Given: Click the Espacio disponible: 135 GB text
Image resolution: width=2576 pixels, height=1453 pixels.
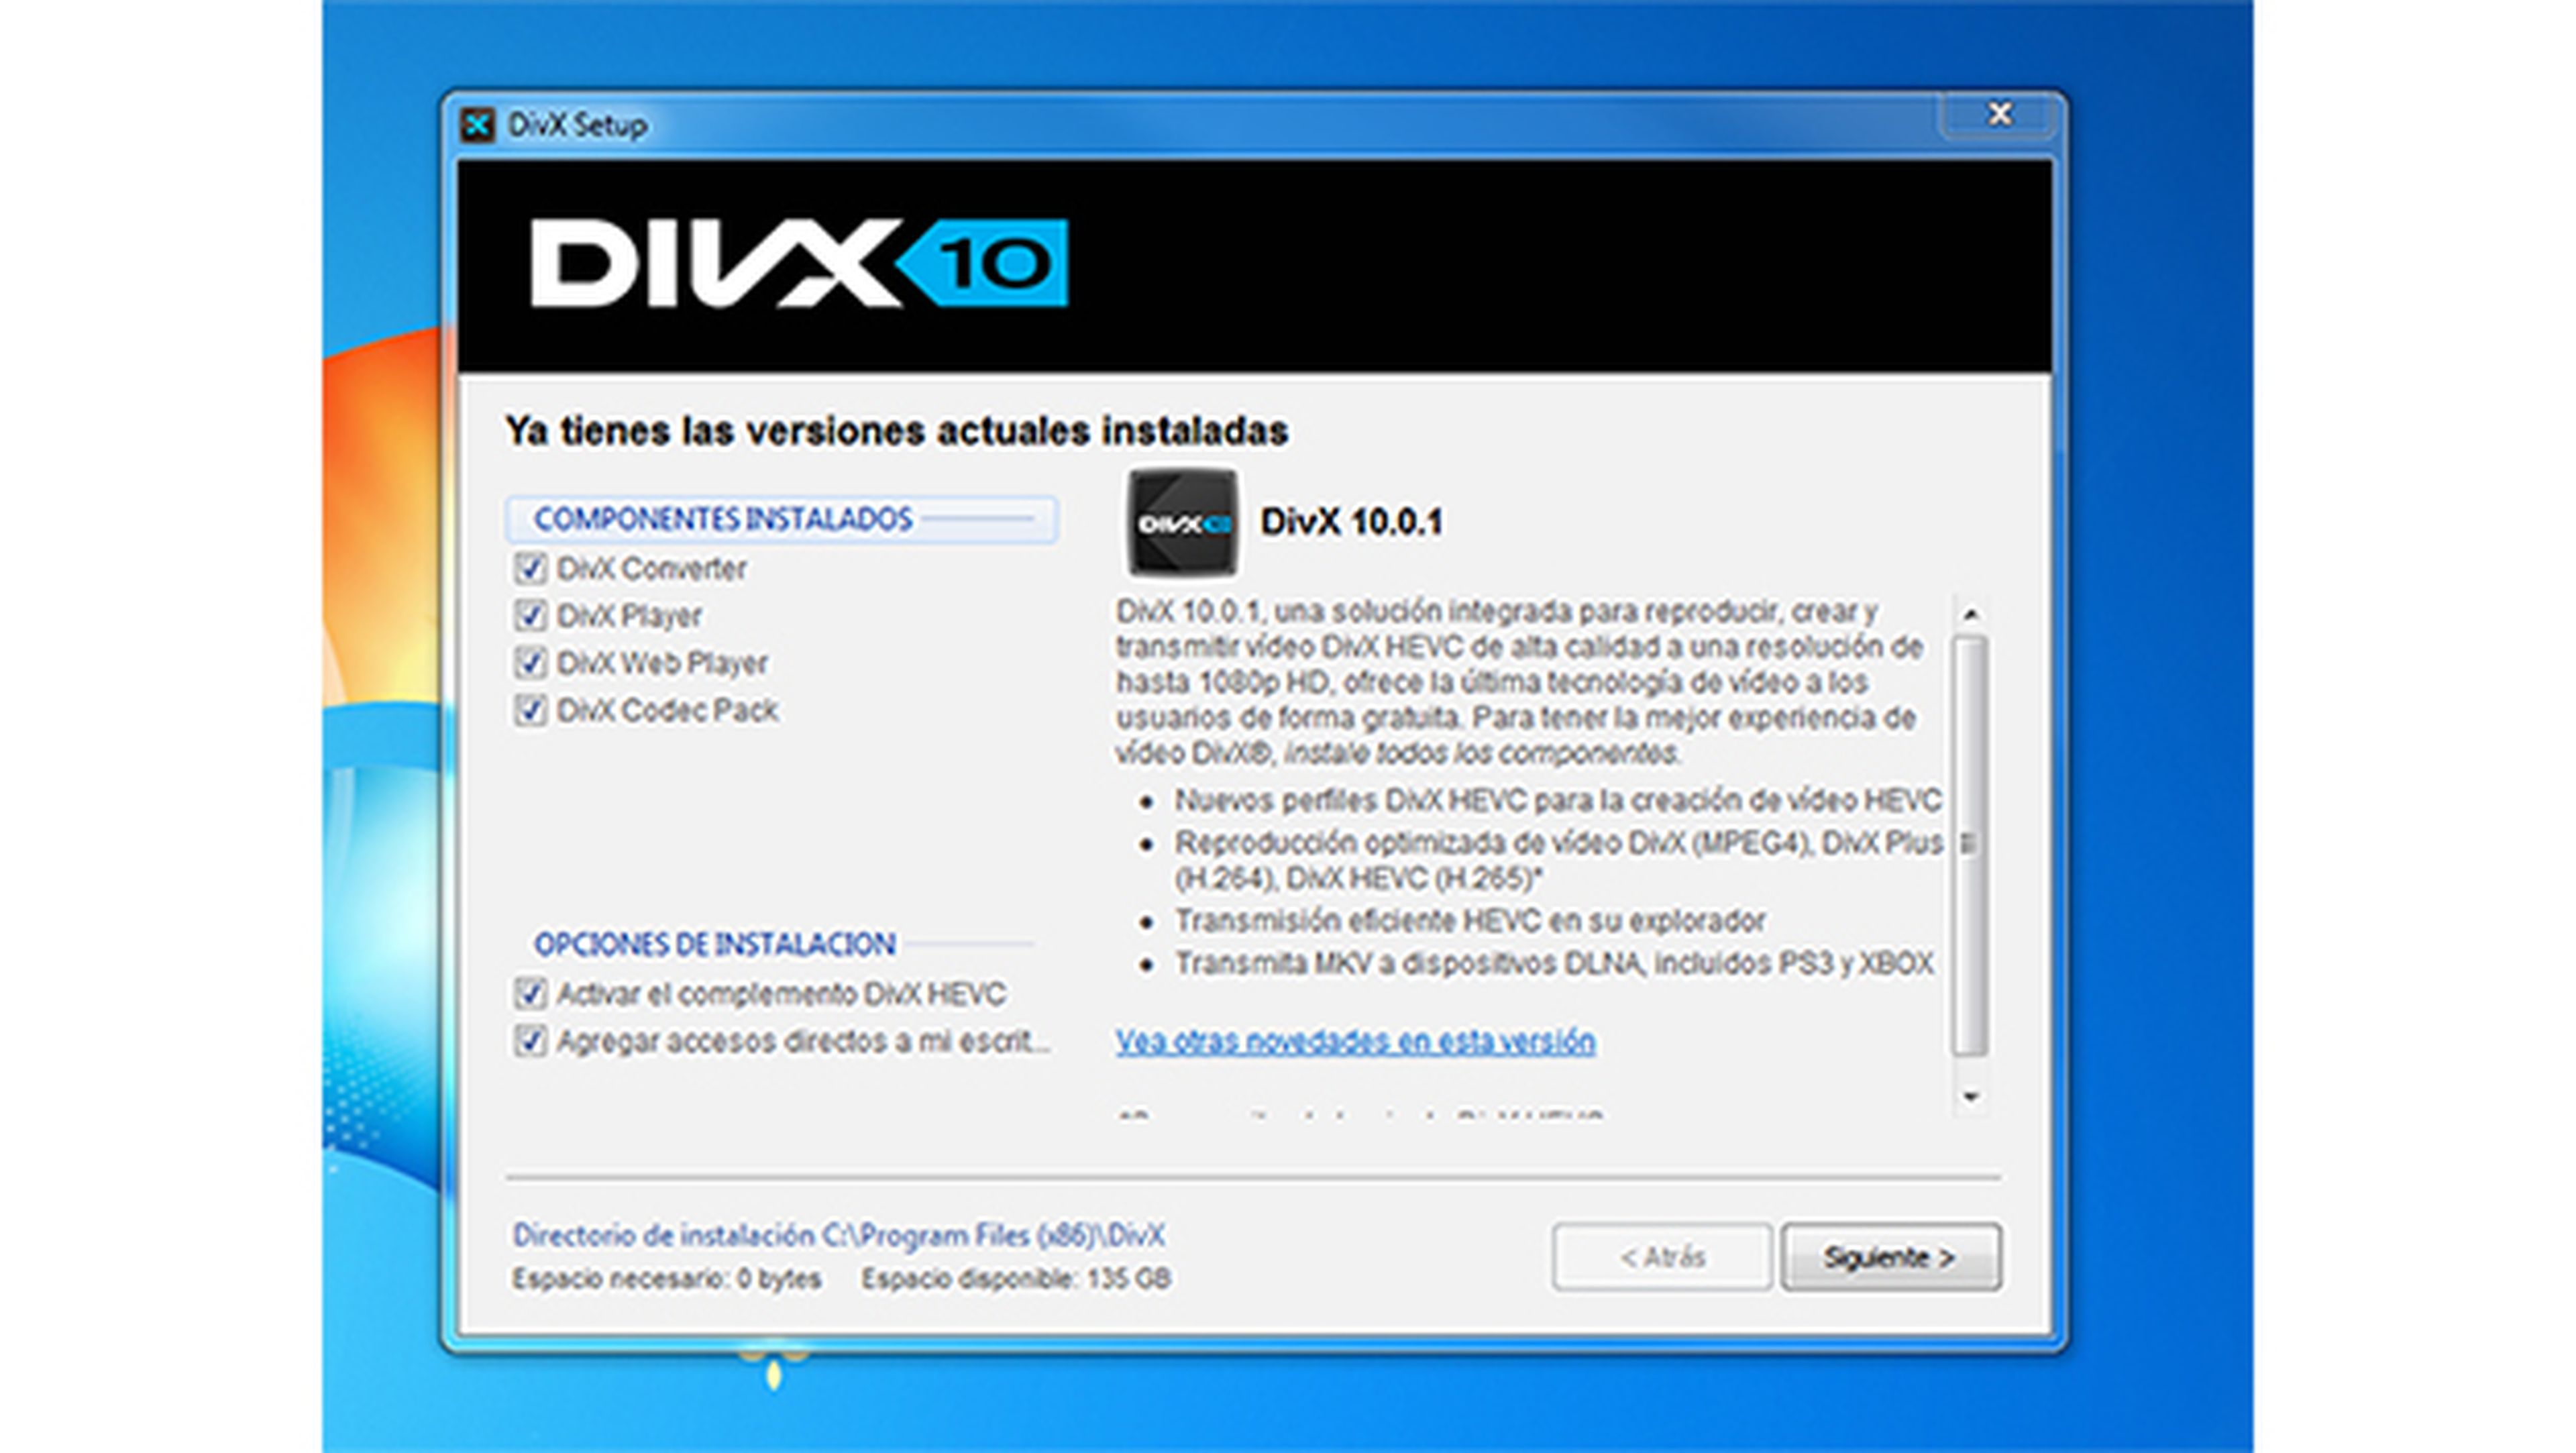Looking at the screenshot, I should pyautogui.click(x=1016, y=1279).
